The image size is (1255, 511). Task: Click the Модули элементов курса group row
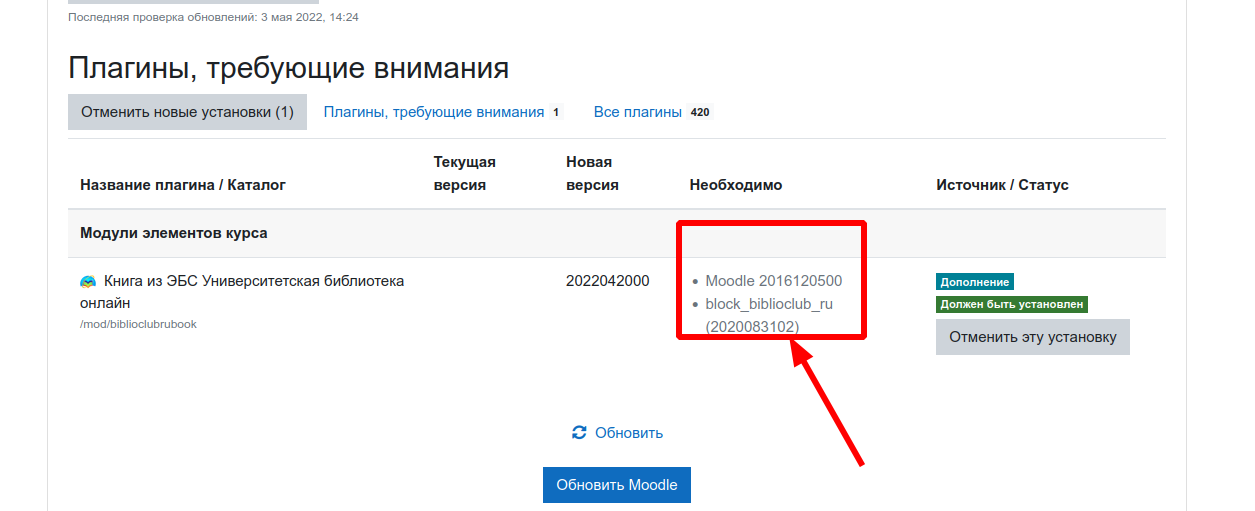click(617, 233)
